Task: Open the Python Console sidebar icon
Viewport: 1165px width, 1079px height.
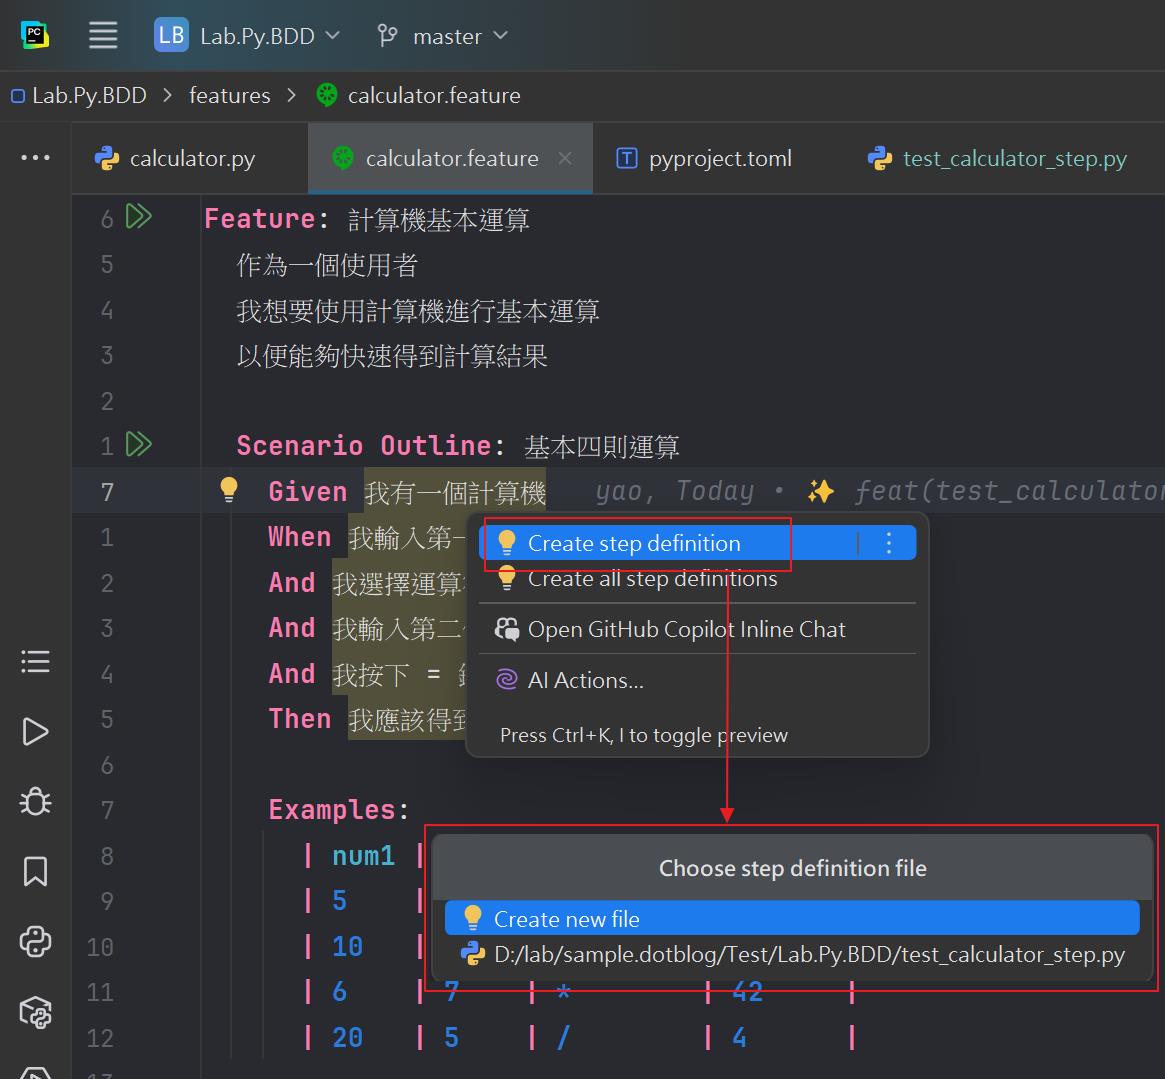Action: point(35,942)
